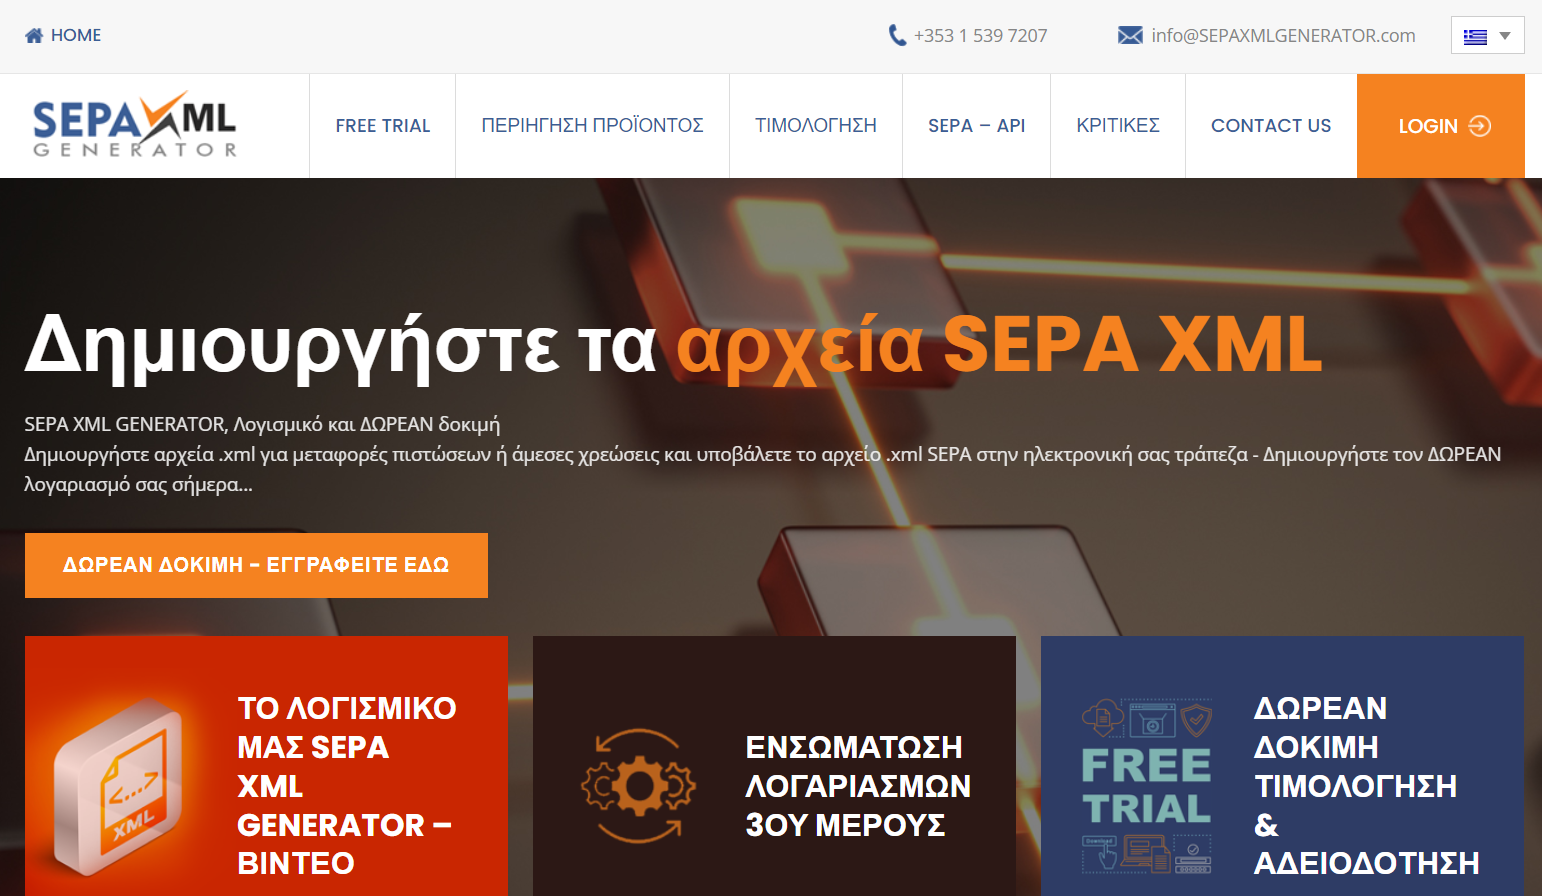This screenshot has height=896, width=1542.
Task: Select the SEPA XML Generator logo
Action: 134,125
